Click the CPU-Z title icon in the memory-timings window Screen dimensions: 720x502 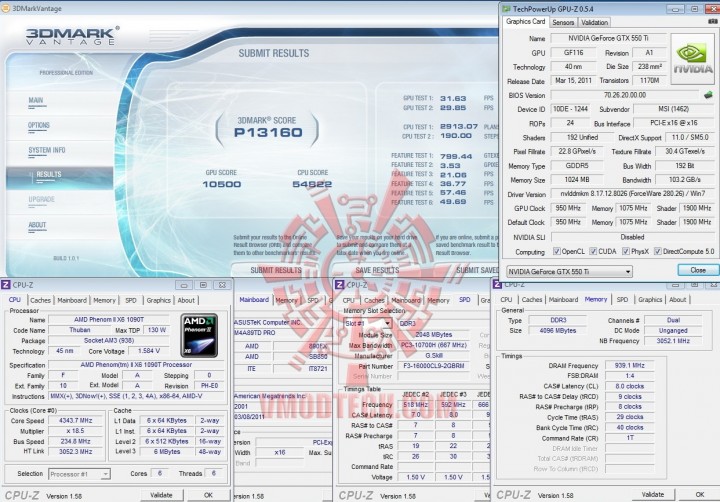pos(497,284)
